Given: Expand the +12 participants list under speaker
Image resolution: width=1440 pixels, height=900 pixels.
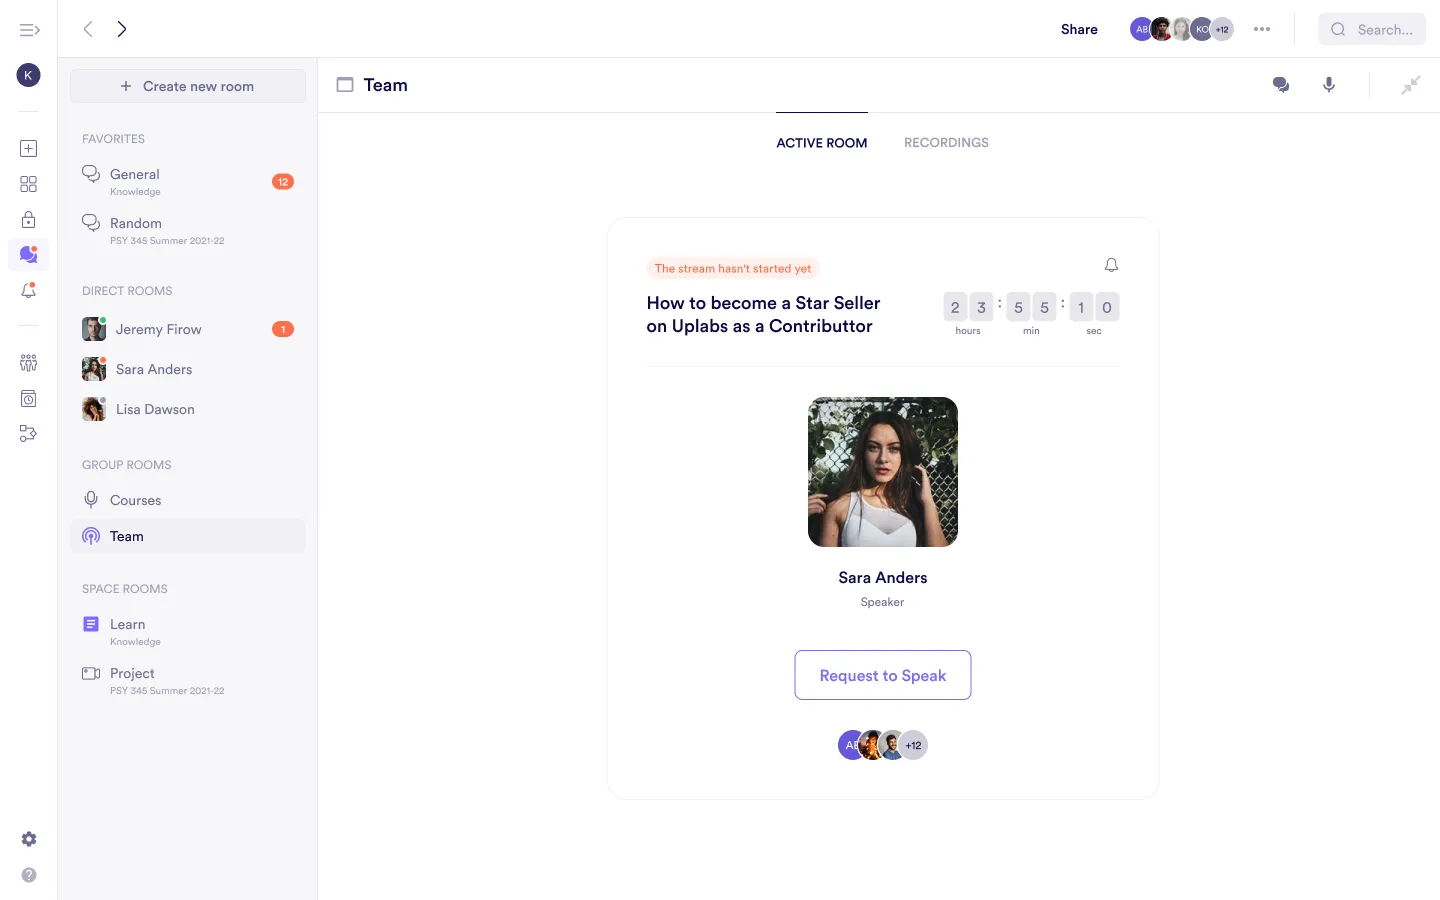Looking at the screenshot, I should coord(913,745).
